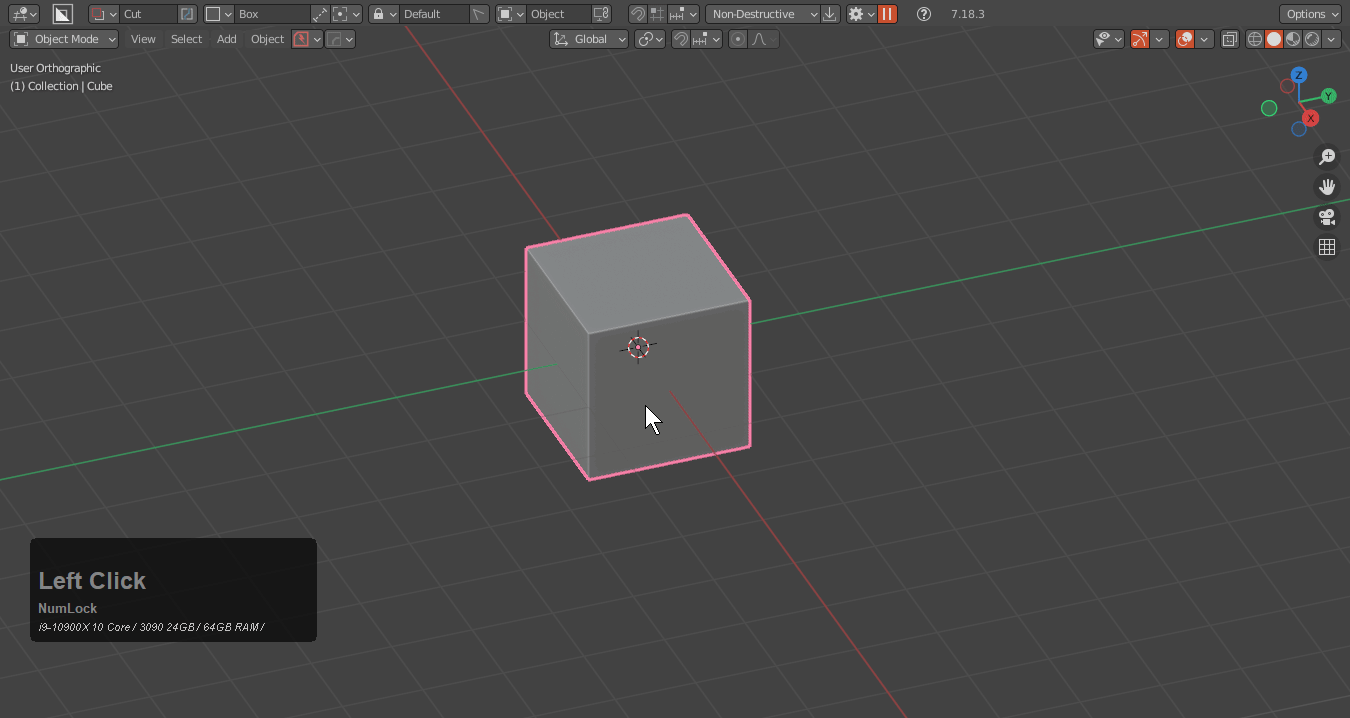The width and height of the screenshot is (1350, 718).
Task: Click the hand pan view icon
Action: point(1327,187)
